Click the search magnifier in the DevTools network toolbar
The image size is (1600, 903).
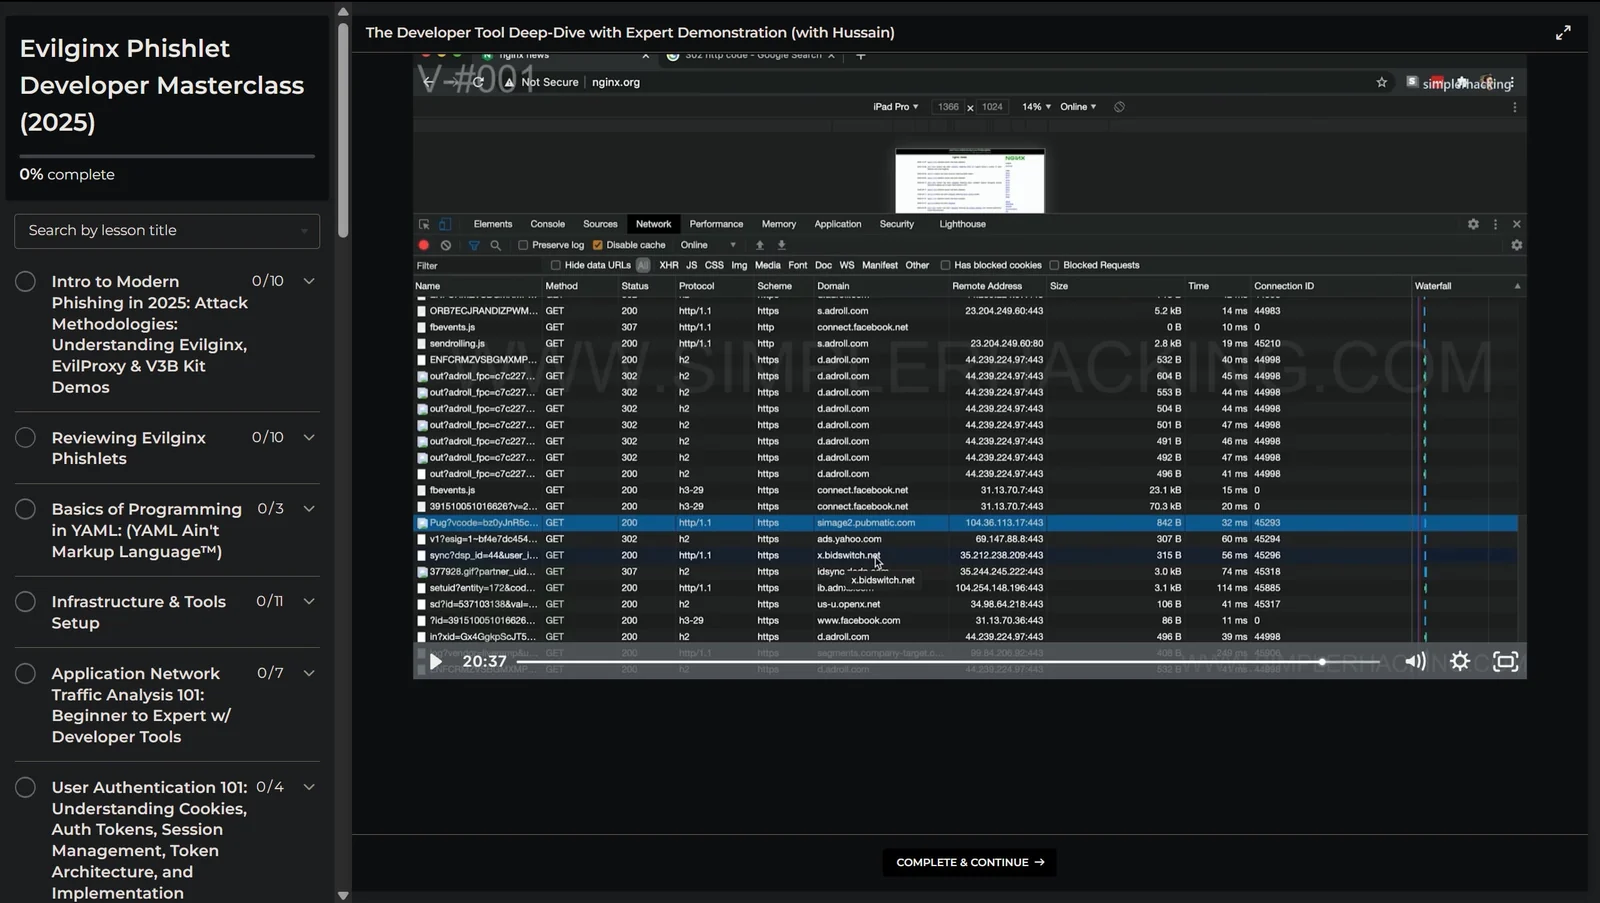coord(495,245)
